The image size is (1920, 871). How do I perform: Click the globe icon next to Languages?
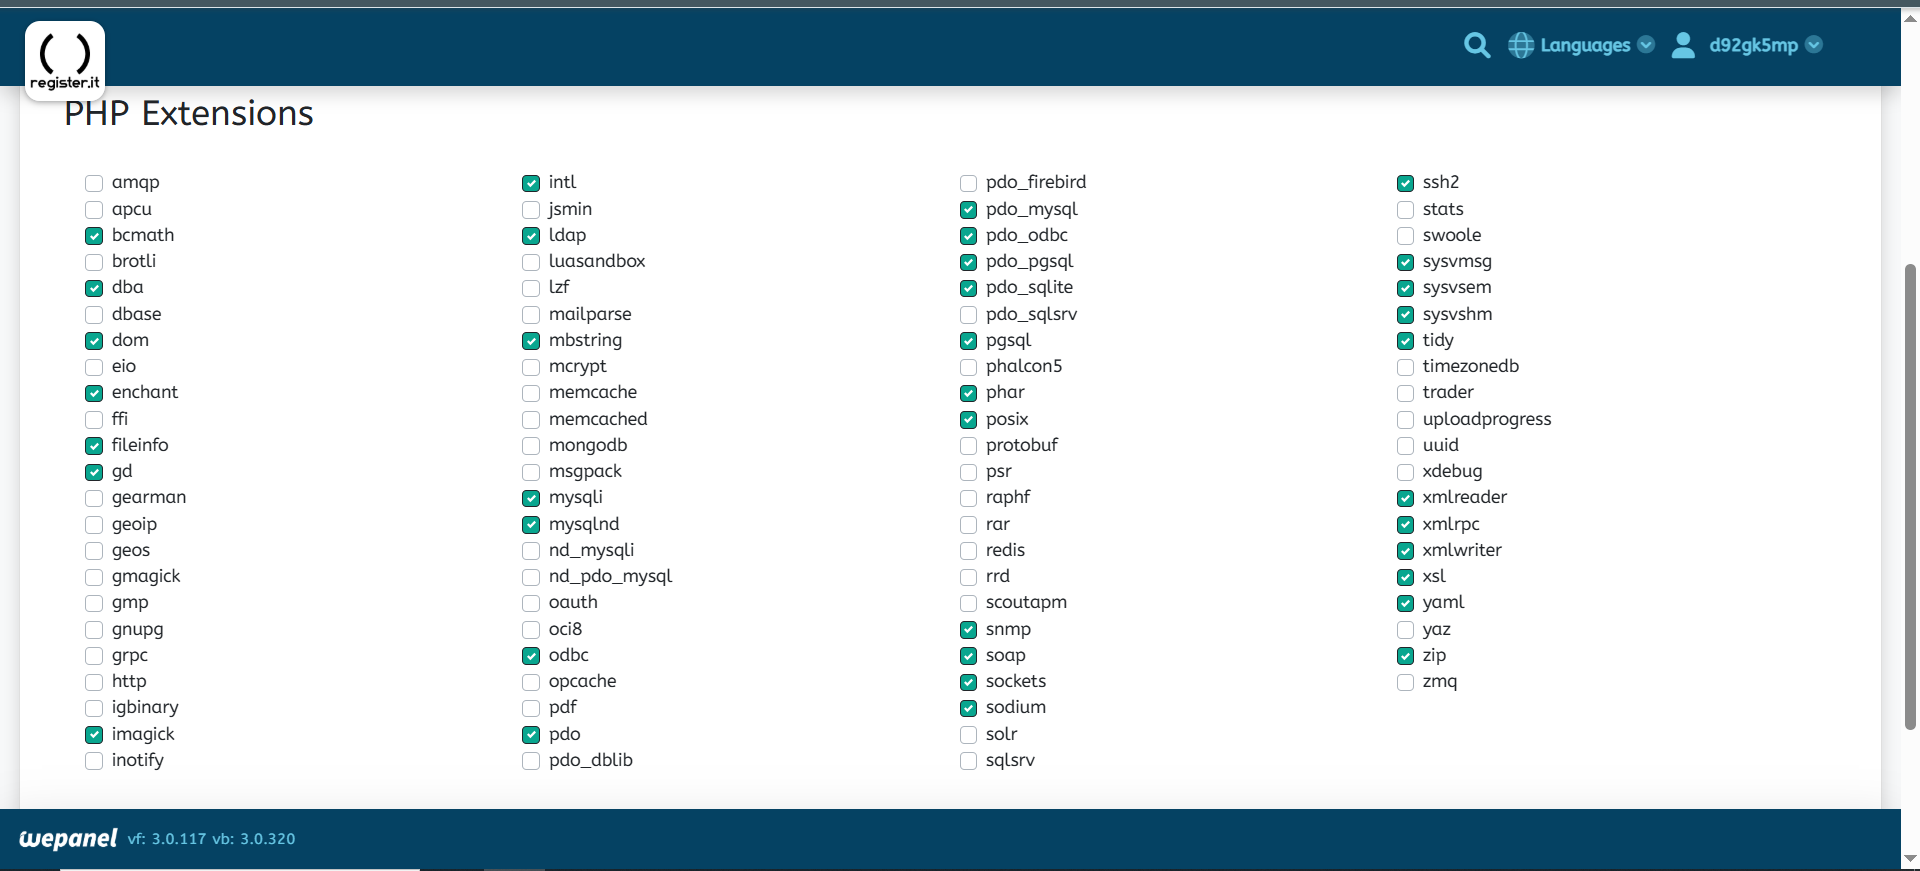tap(1521, 45)
